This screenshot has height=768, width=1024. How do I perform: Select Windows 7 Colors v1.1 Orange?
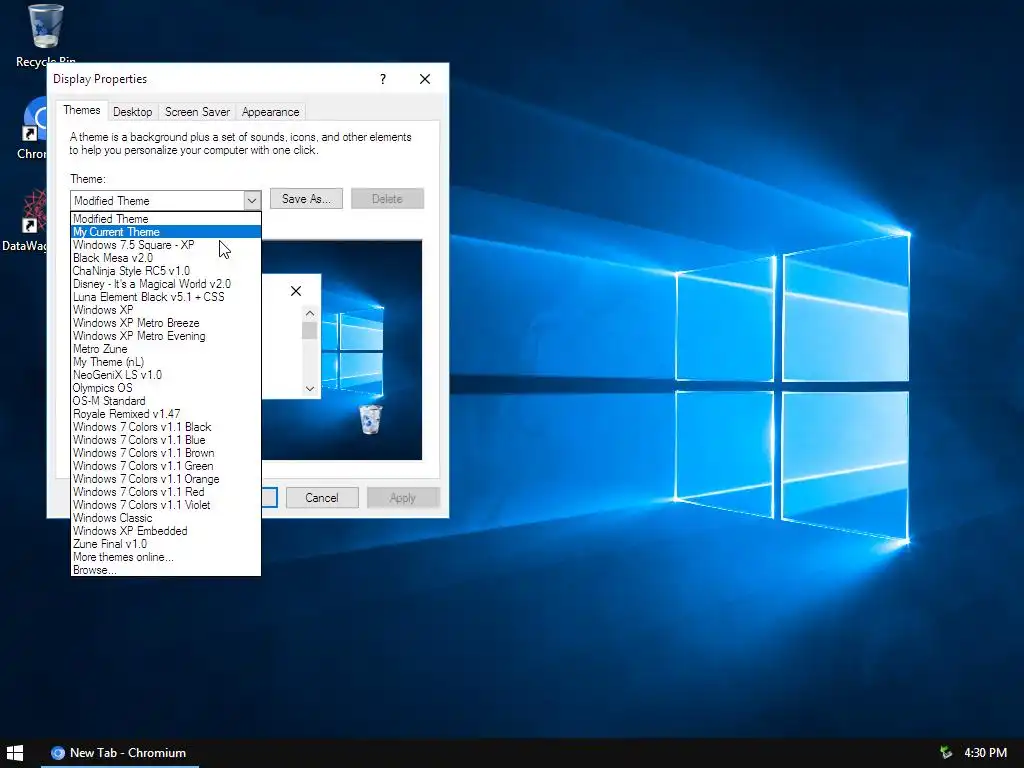point(166,479)
